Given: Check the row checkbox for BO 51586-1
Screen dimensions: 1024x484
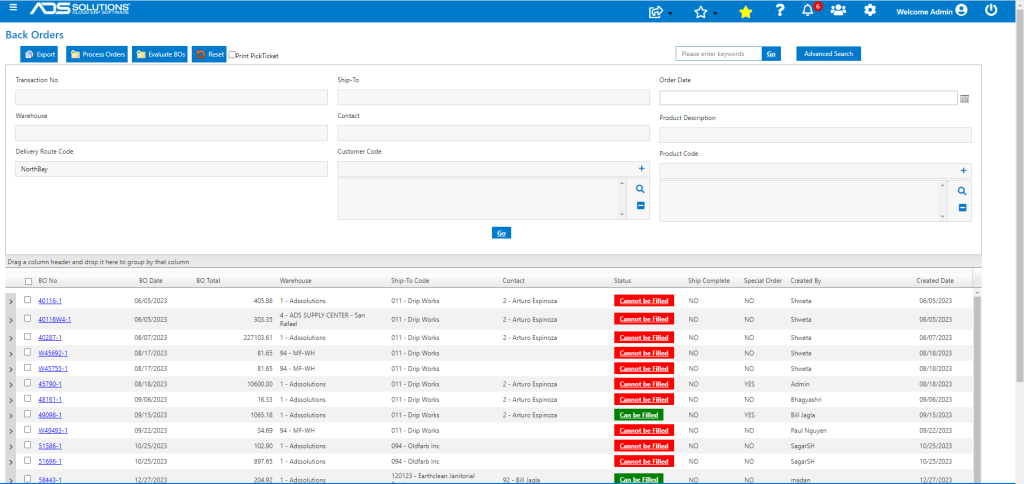Looking at the screenshot, I should pos(27,445).
